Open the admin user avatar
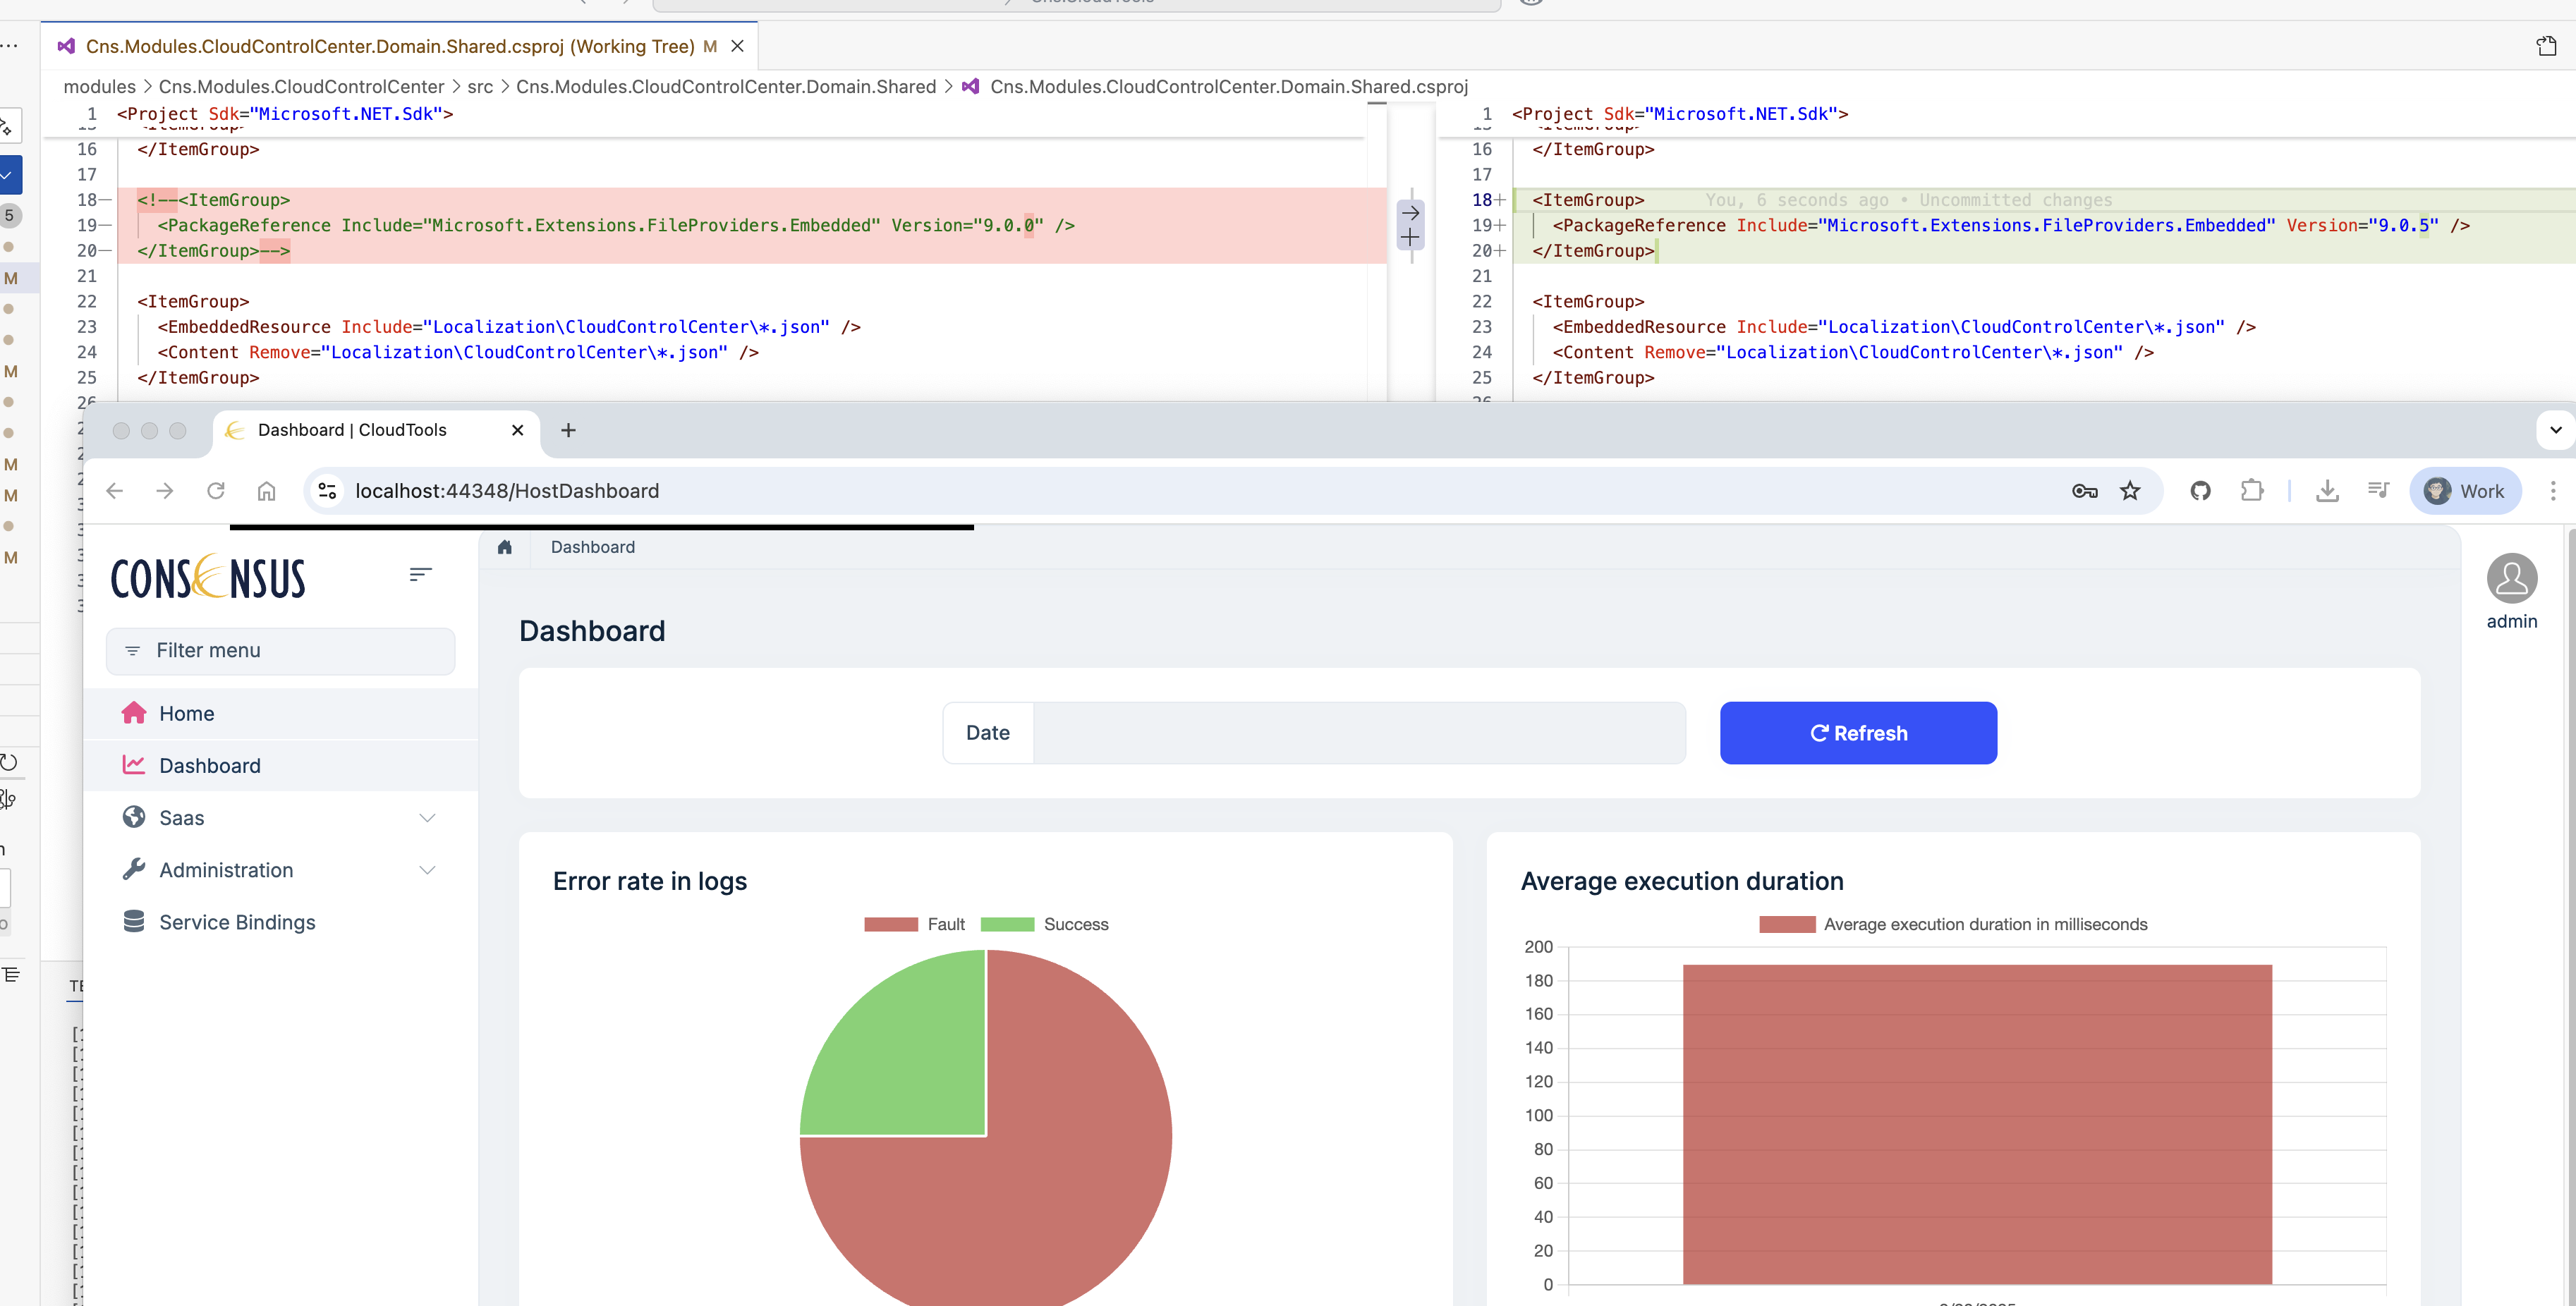Image resolution: width=2576 pixels, height=1306 pixels. pos(2511,579)
